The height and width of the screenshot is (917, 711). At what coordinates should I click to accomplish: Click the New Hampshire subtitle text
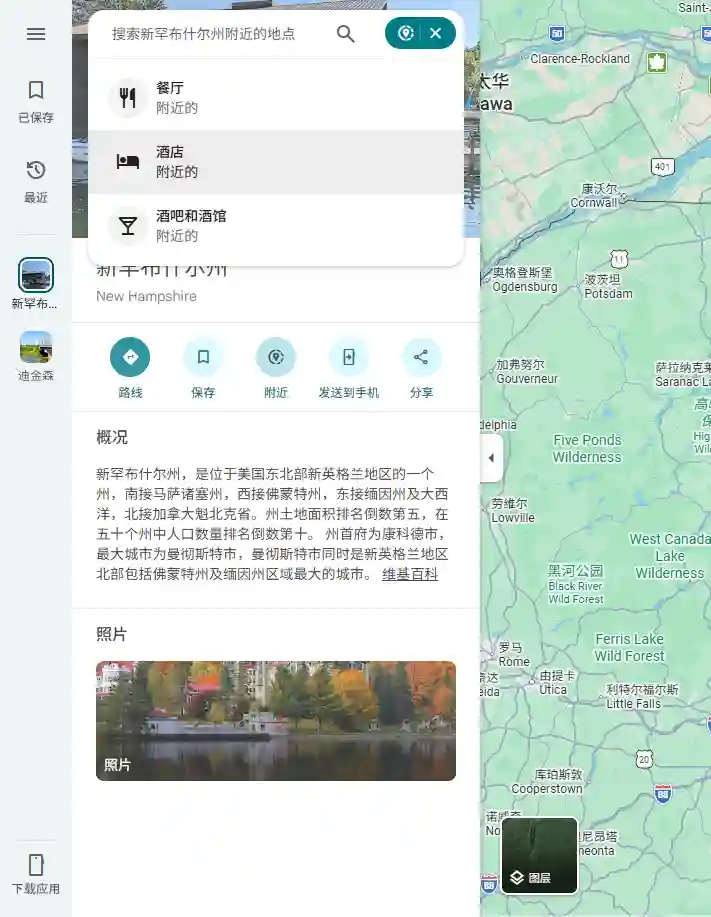click(146, 296)
